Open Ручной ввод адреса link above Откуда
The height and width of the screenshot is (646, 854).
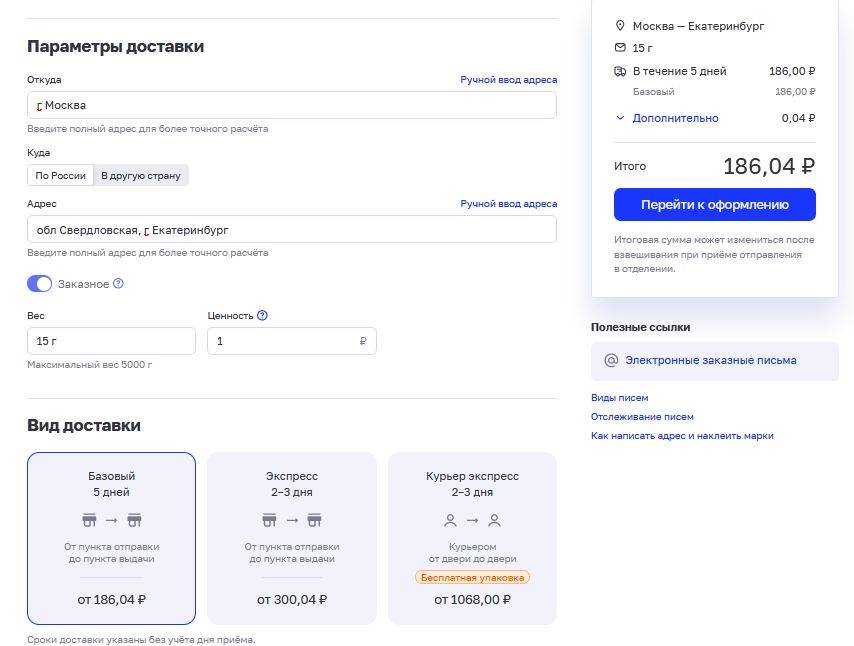(508, 80)
